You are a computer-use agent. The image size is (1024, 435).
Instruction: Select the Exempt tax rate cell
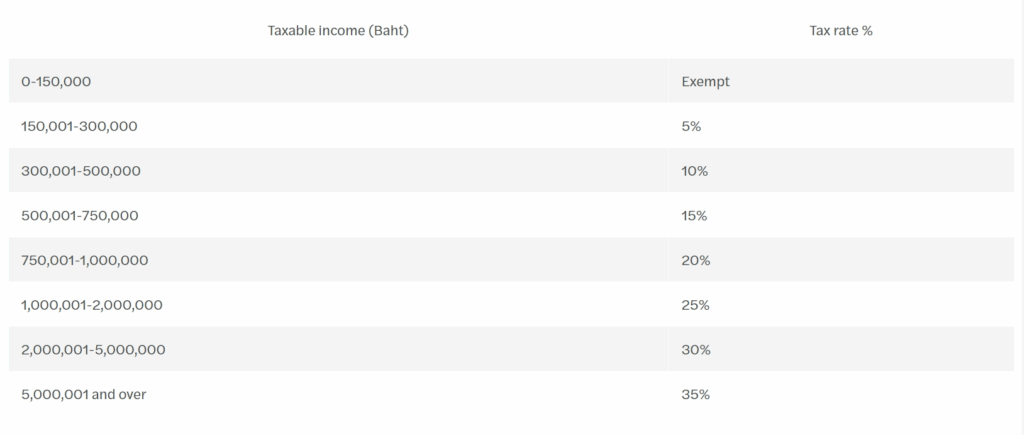point(841,82)
